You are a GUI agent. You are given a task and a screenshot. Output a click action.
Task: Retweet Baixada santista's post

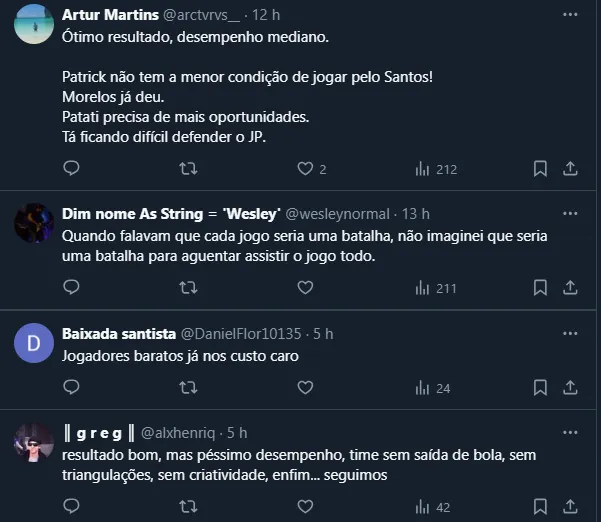click(187, 388)
